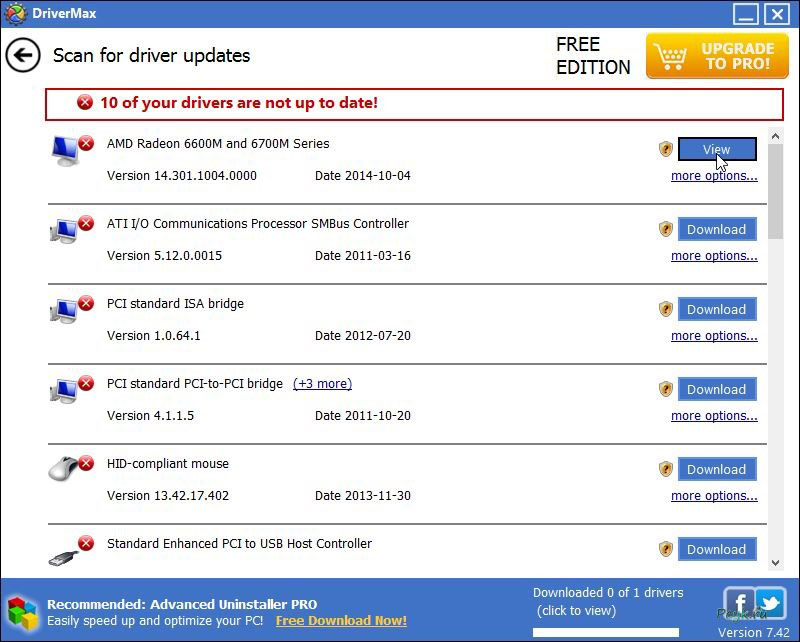Image resolution: width=800 pixels, height=642 pixels.
Task: Minimize the DriverMax window
Action: coord(745,14)
